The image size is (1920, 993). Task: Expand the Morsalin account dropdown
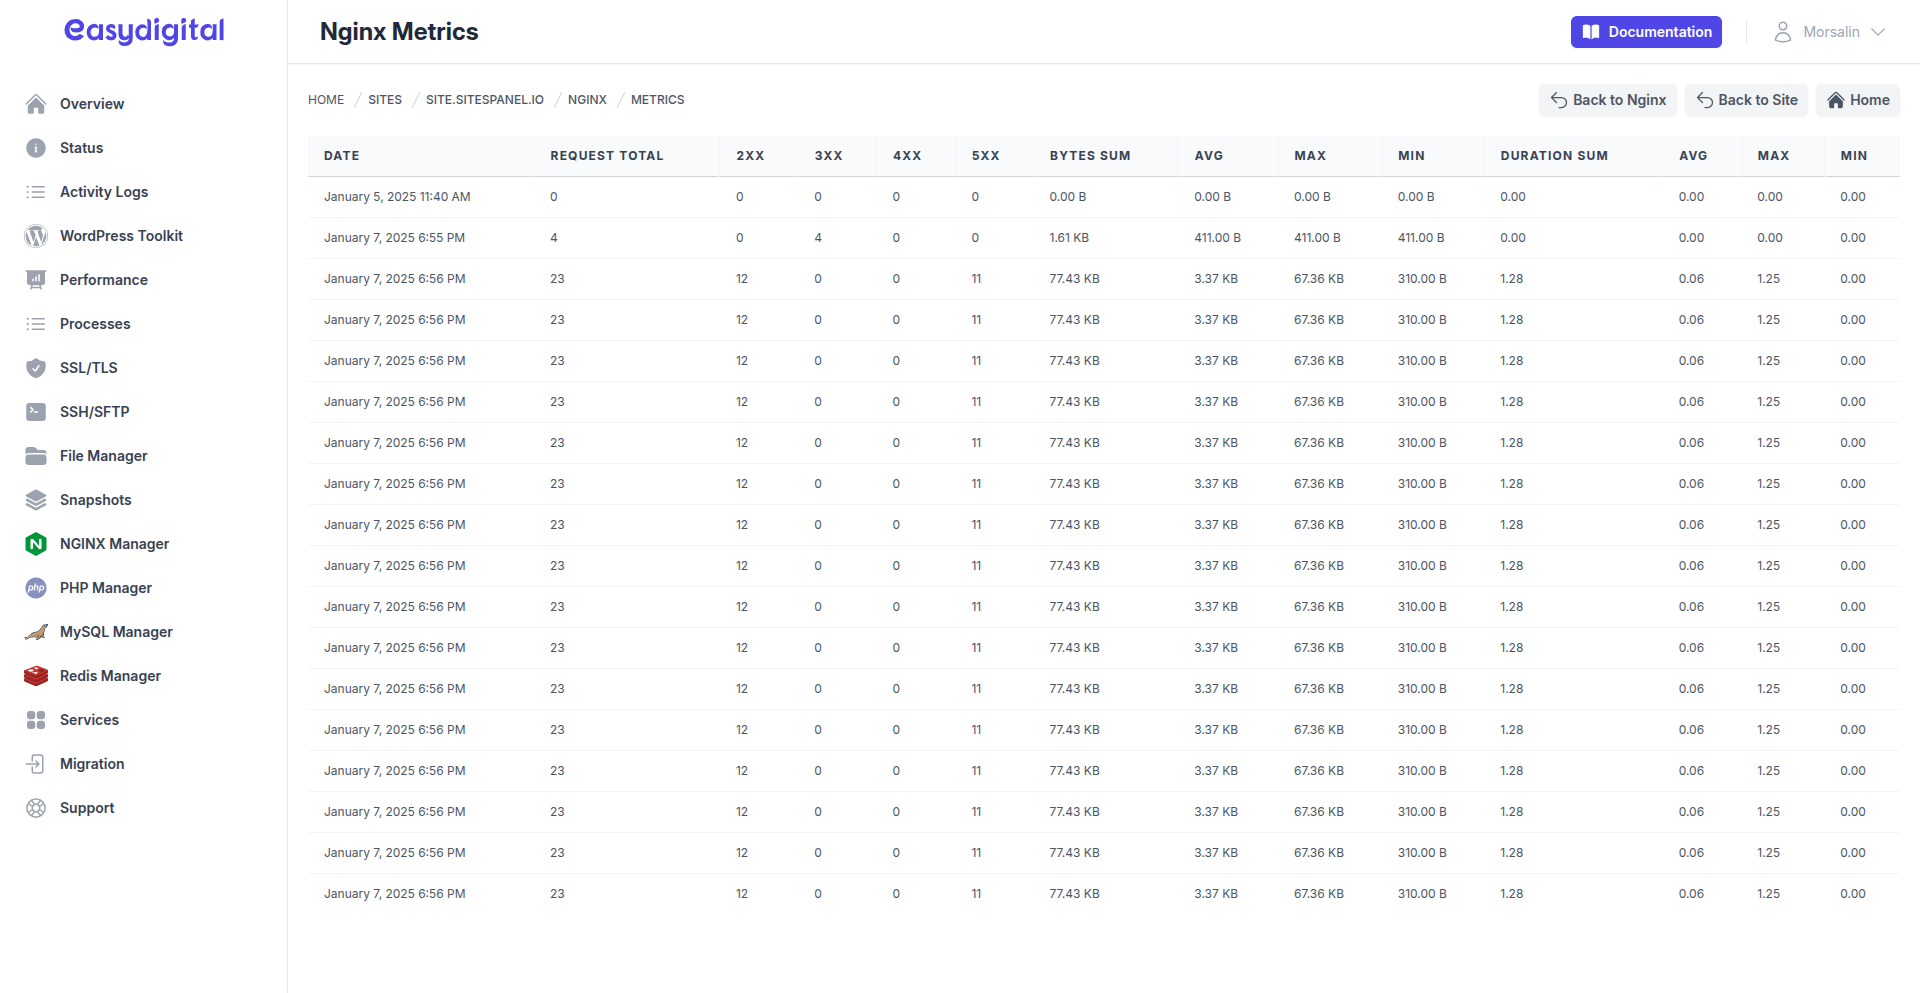click(x=1830, y=31)
